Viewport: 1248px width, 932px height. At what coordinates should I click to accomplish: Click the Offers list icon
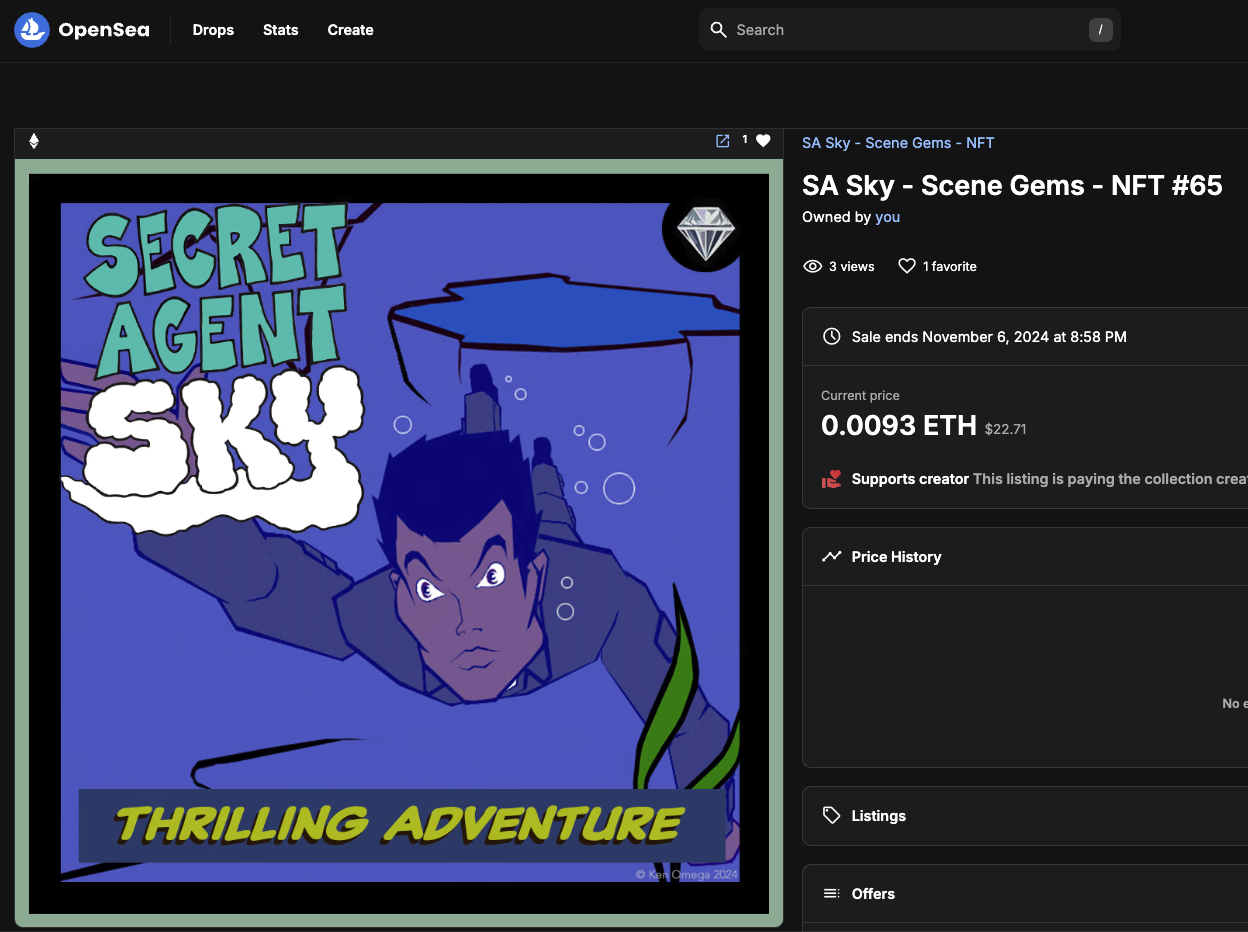coord(831,894)
